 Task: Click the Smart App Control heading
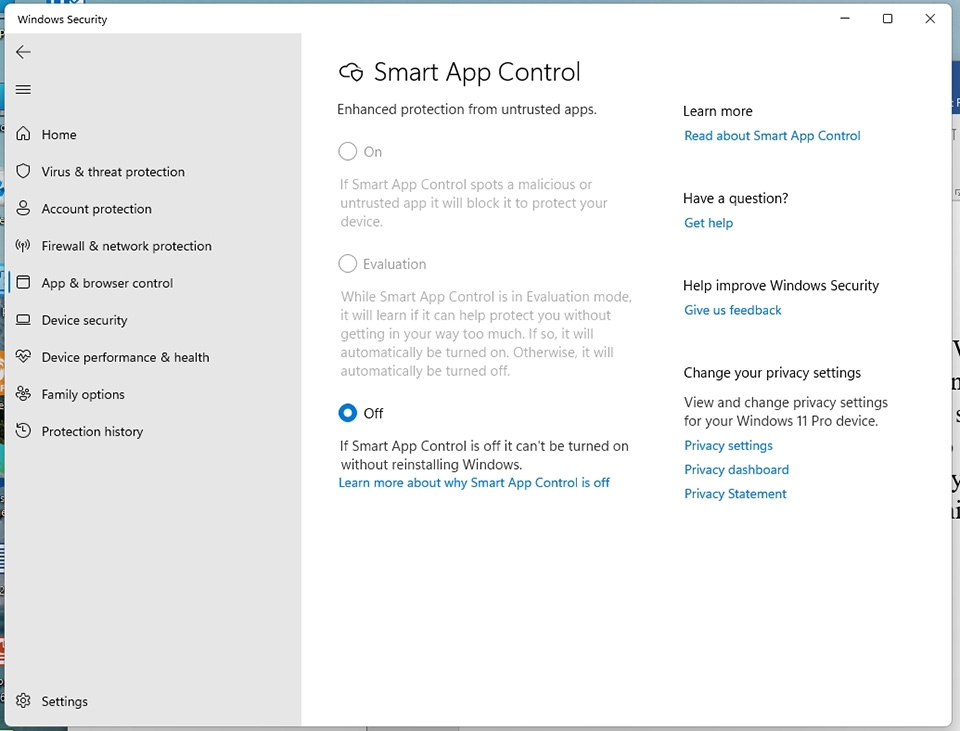tap(477, 72)
